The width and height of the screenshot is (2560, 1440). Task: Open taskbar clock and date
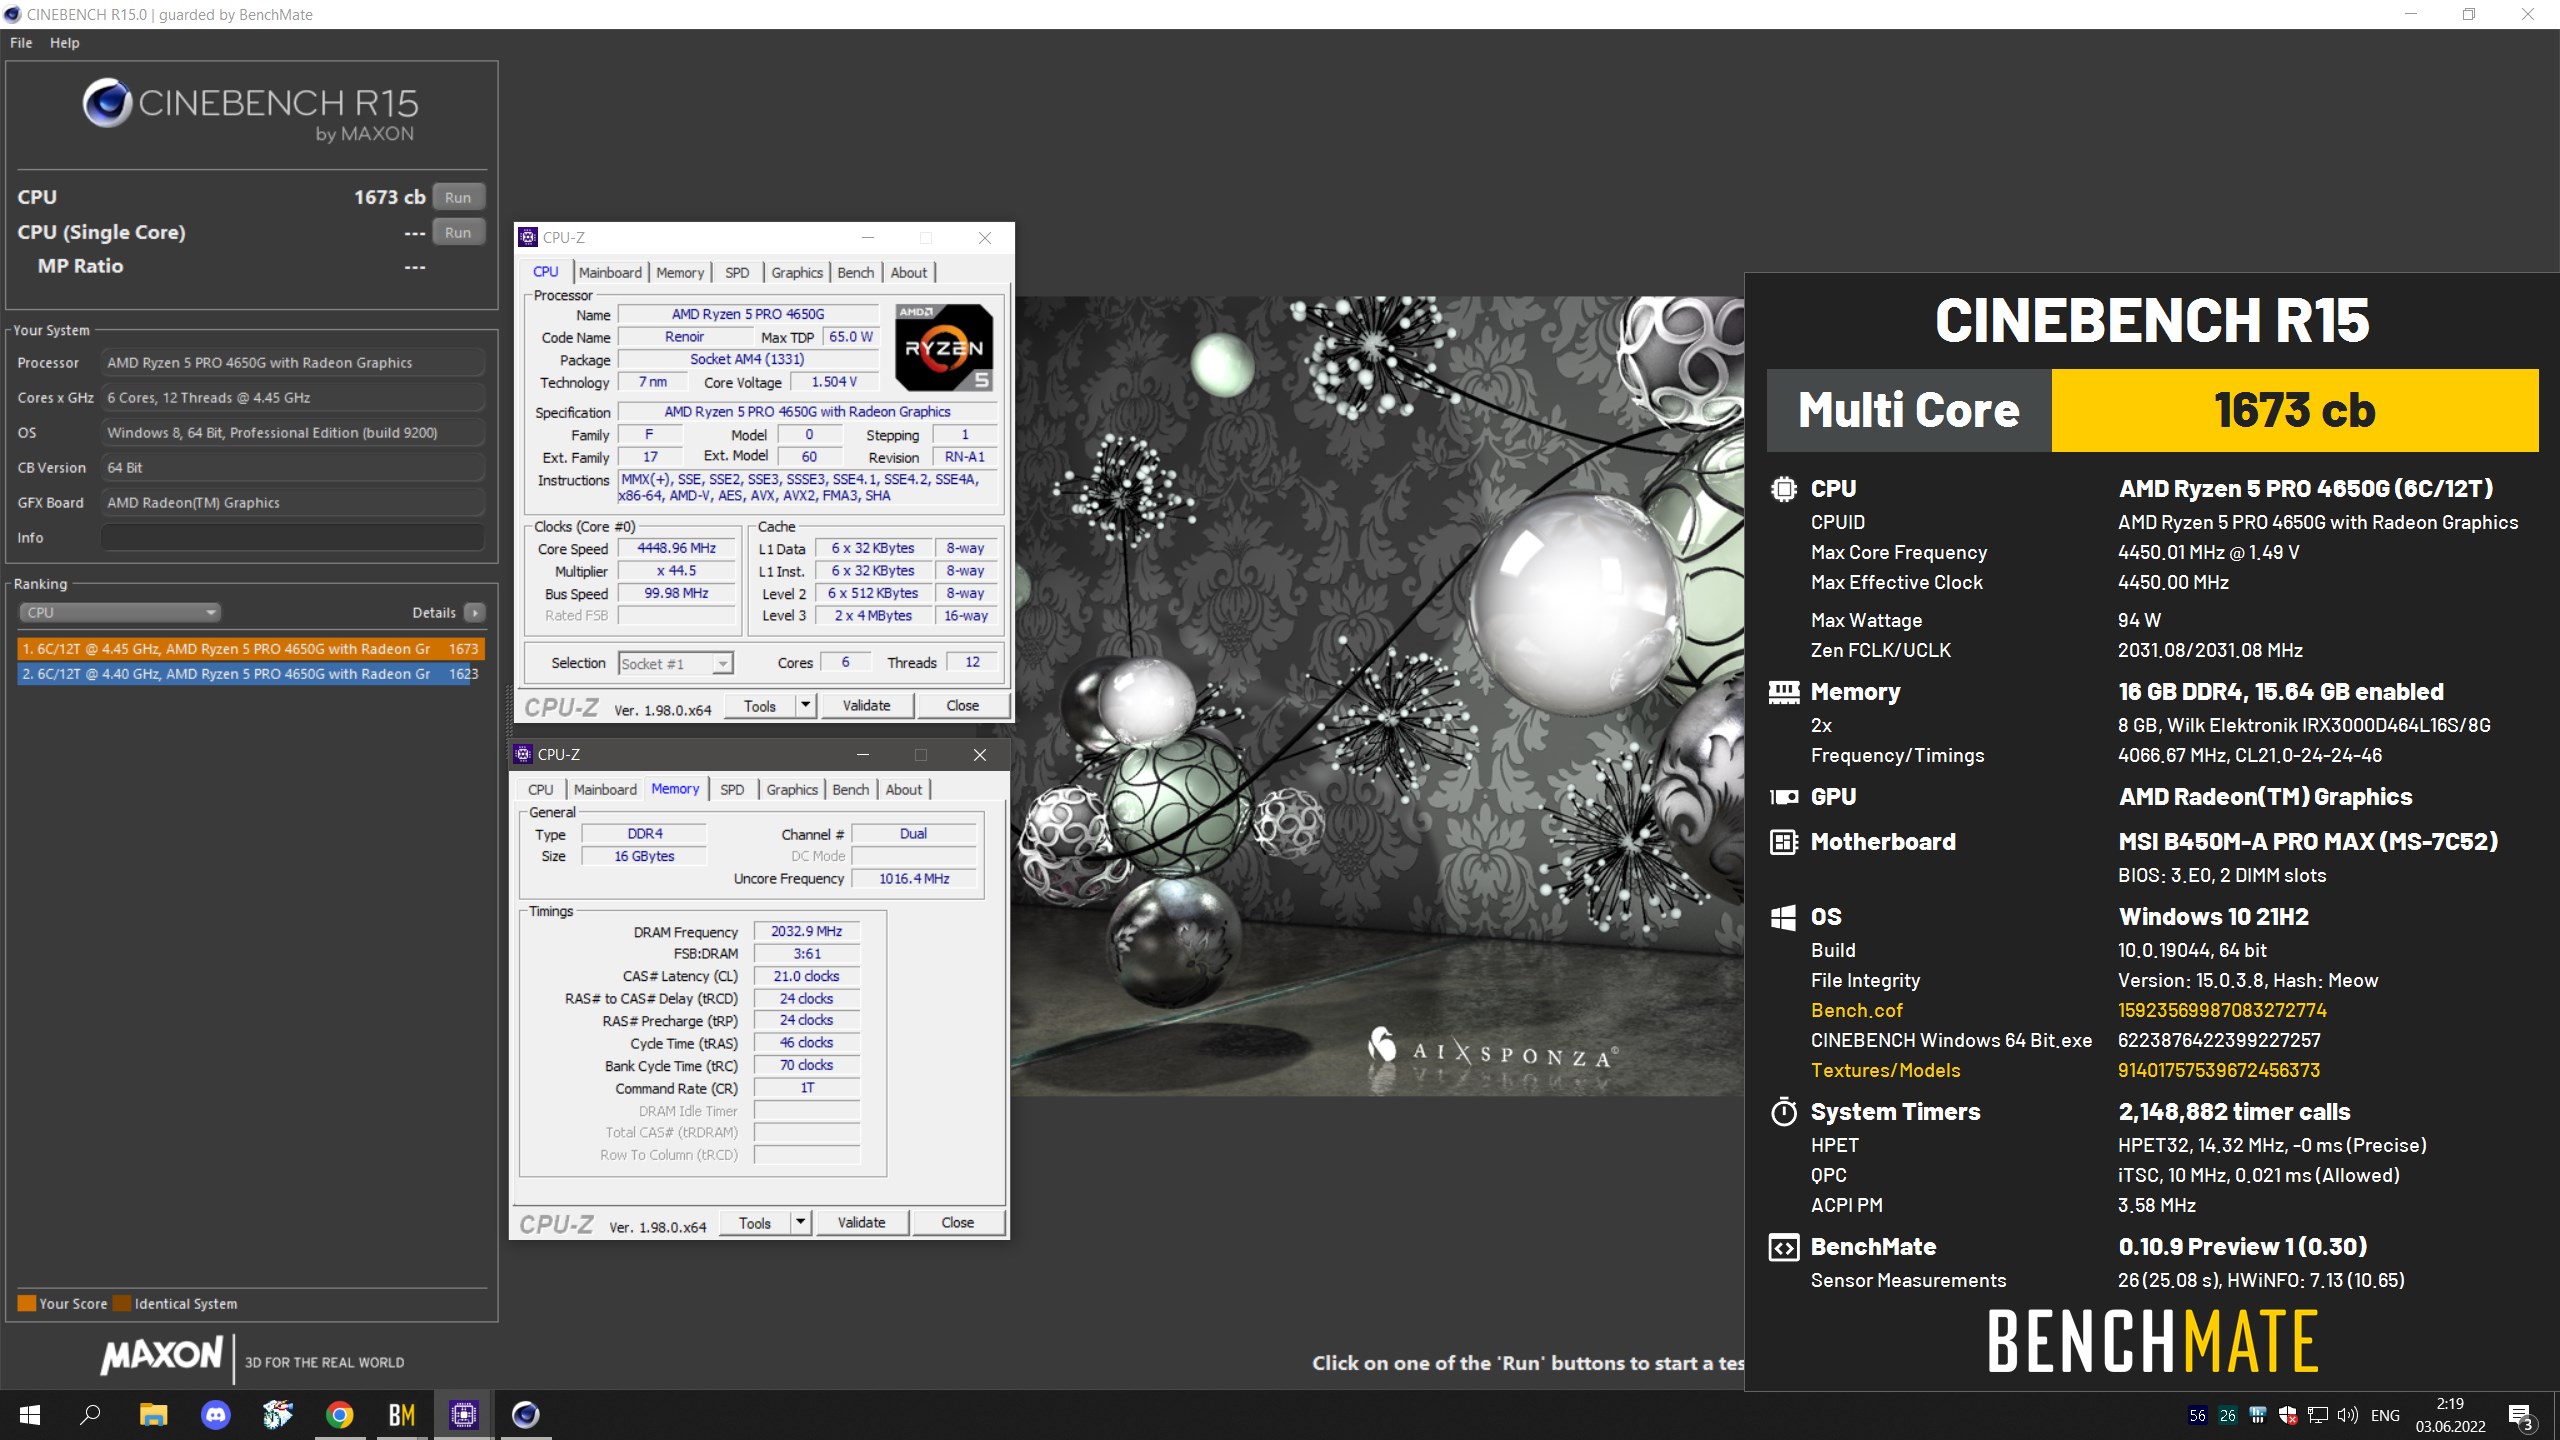pyautogui.click(x=2450, y=1415)
